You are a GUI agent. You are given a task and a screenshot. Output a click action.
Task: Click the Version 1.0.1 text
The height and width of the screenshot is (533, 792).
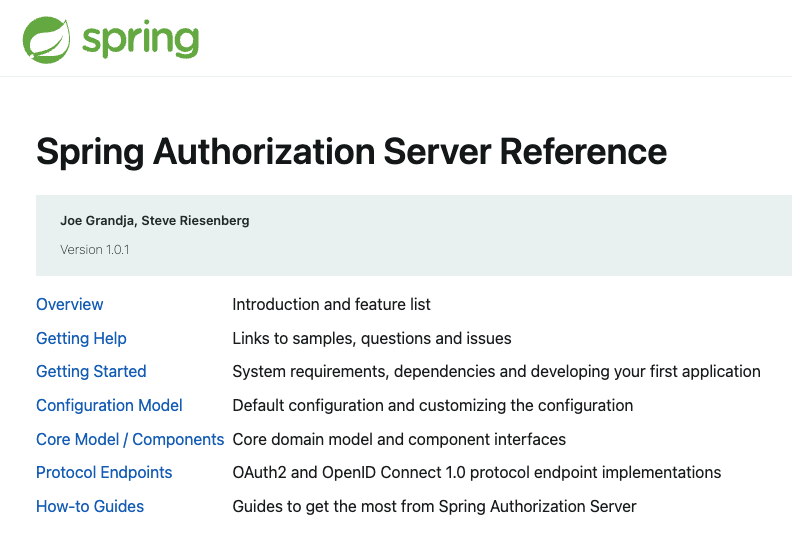click(94, 250)
